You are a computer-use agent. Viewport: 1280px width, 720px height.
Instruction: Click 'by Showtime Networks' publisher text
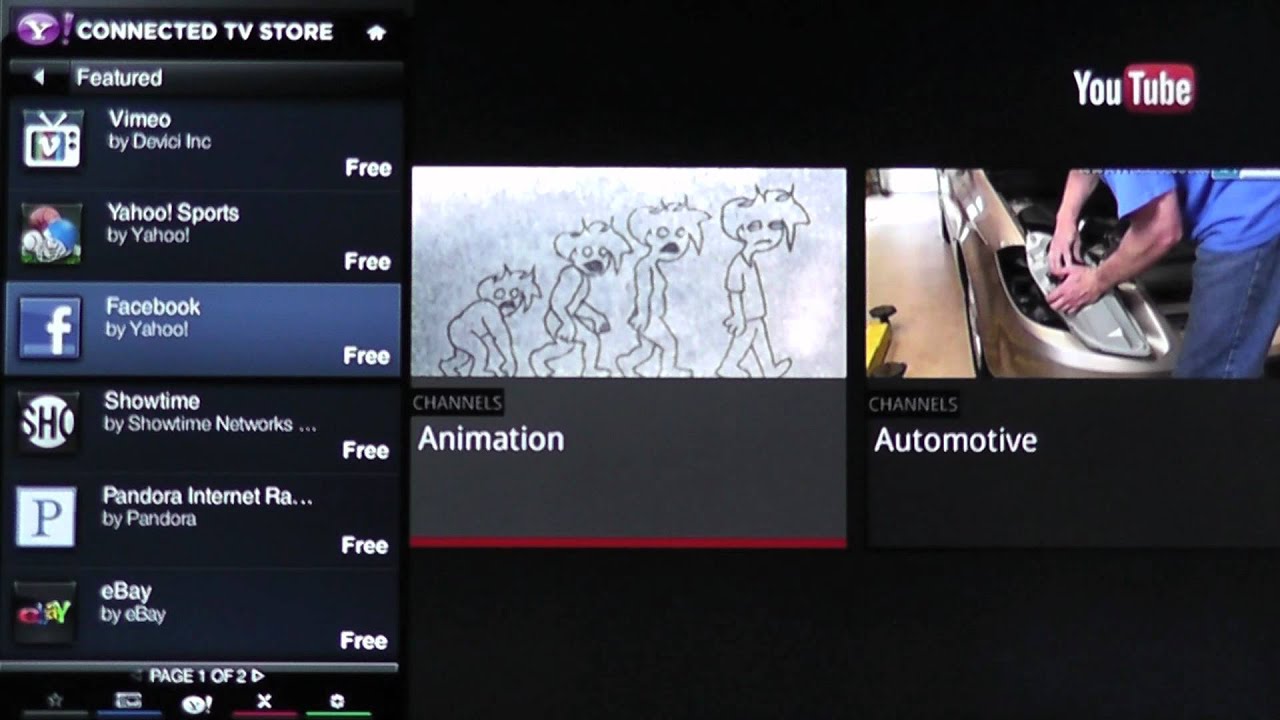click(210, 425)
